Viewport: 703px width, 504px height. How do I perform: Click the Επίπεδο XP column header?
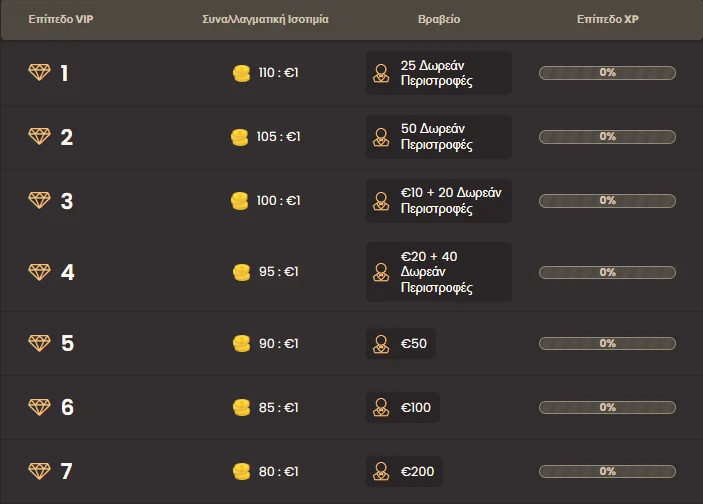point(607,19)
